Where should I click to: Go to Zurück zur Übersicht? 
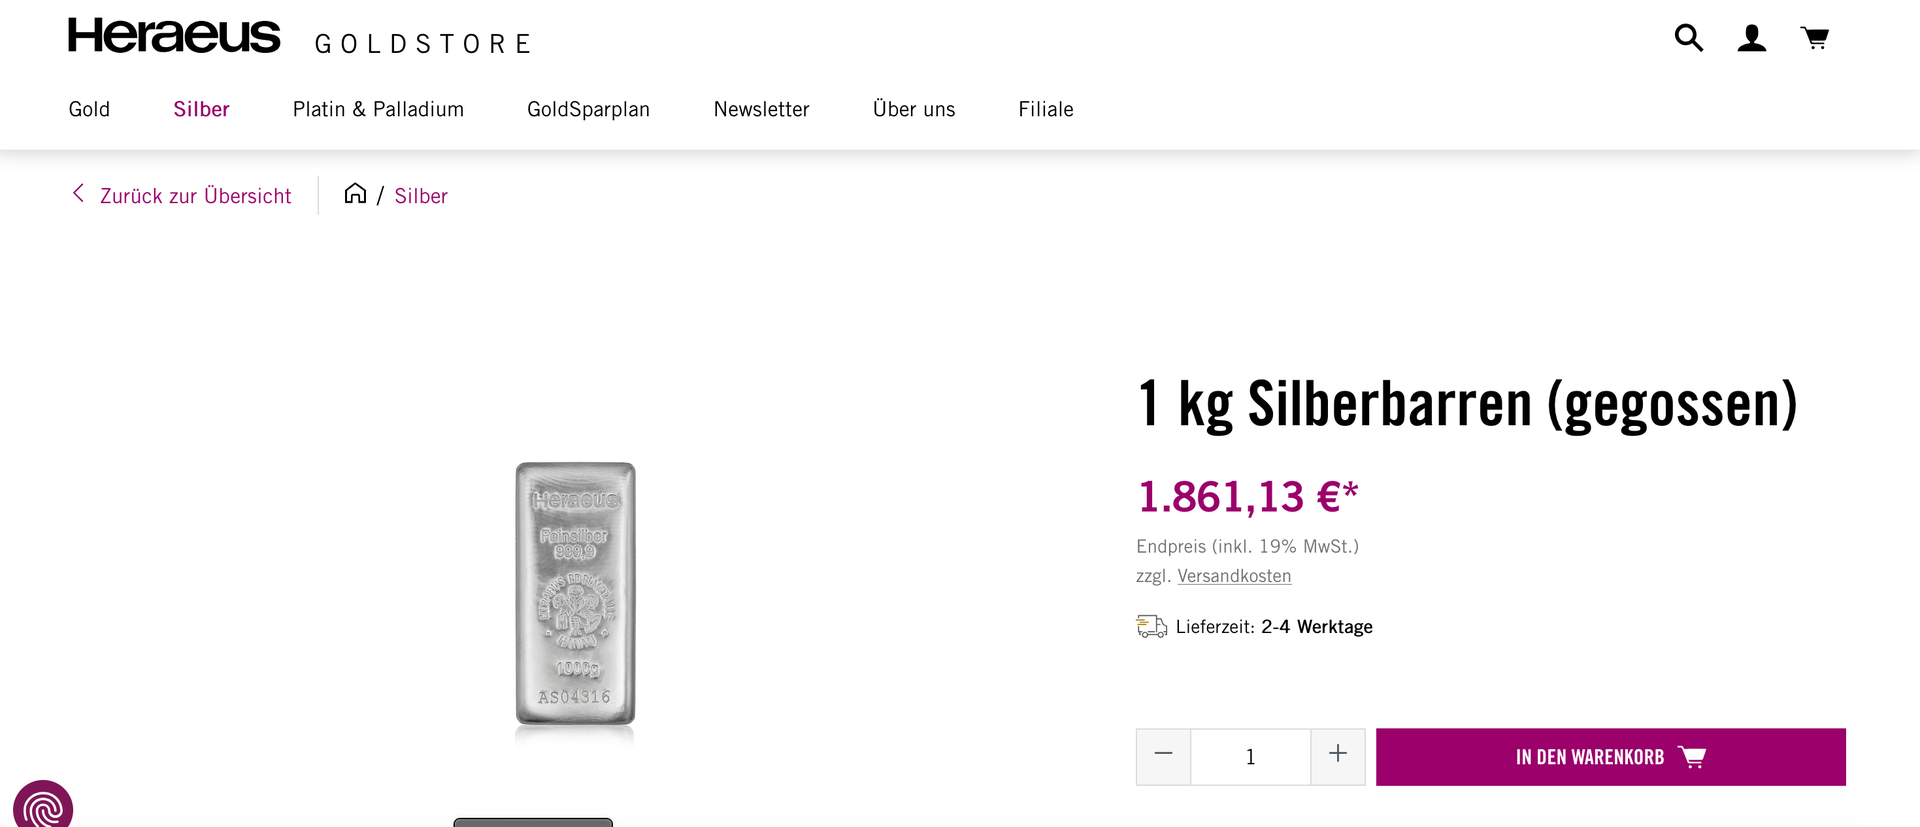(196, 196)
